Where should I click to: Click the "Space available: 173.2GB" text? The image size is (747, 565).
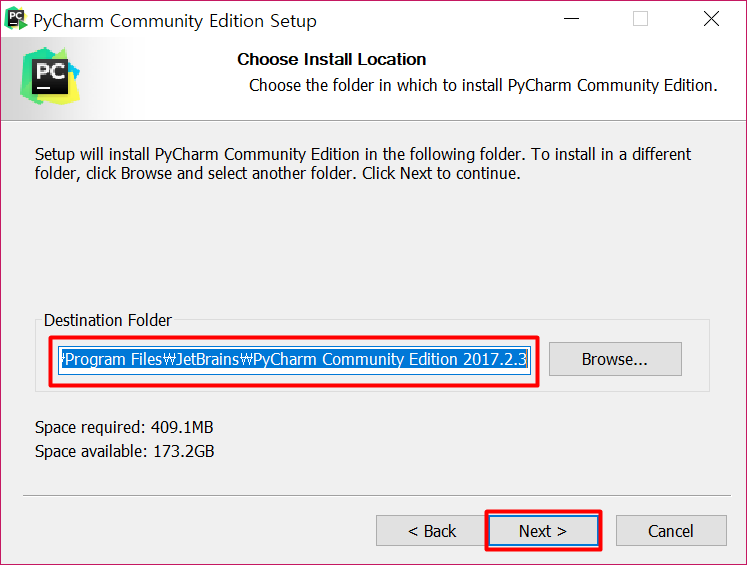[124, 451]
